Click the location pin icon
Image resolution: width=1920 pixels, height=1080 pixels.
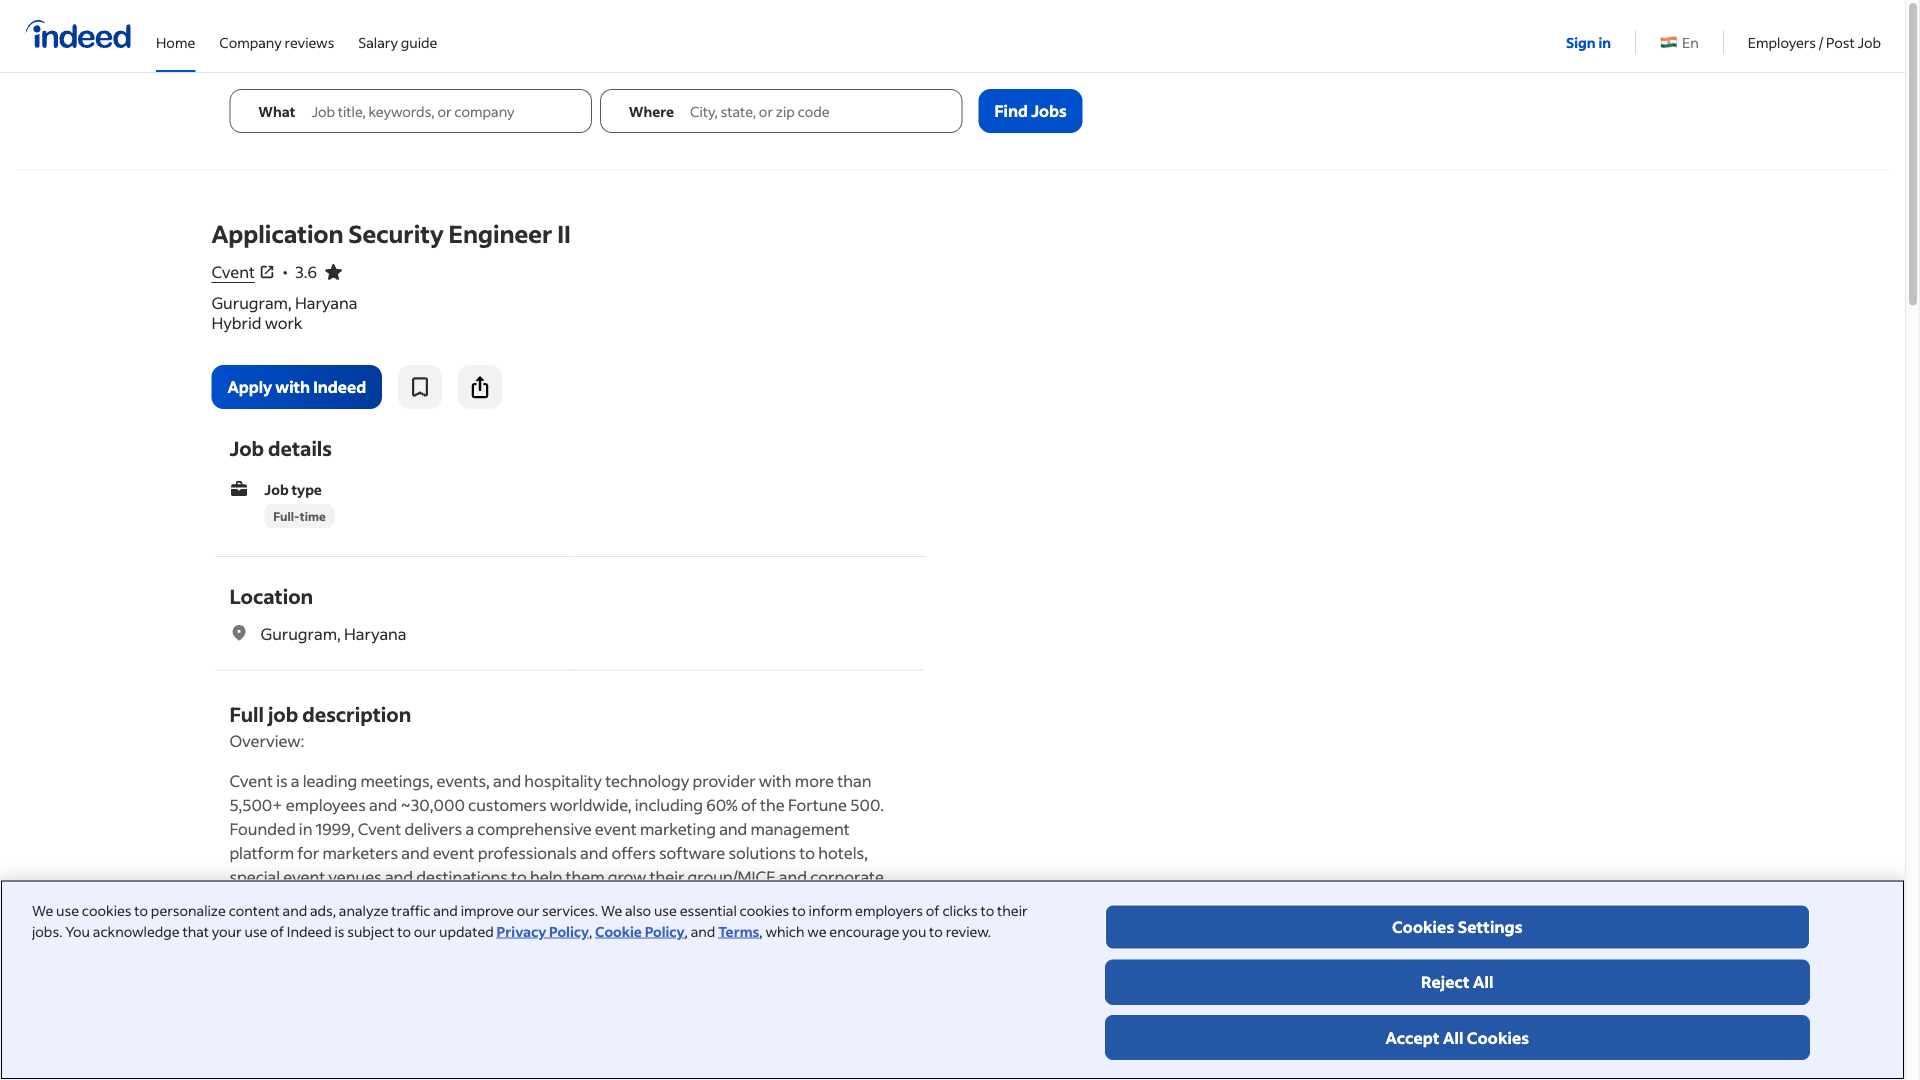(239, 633)
